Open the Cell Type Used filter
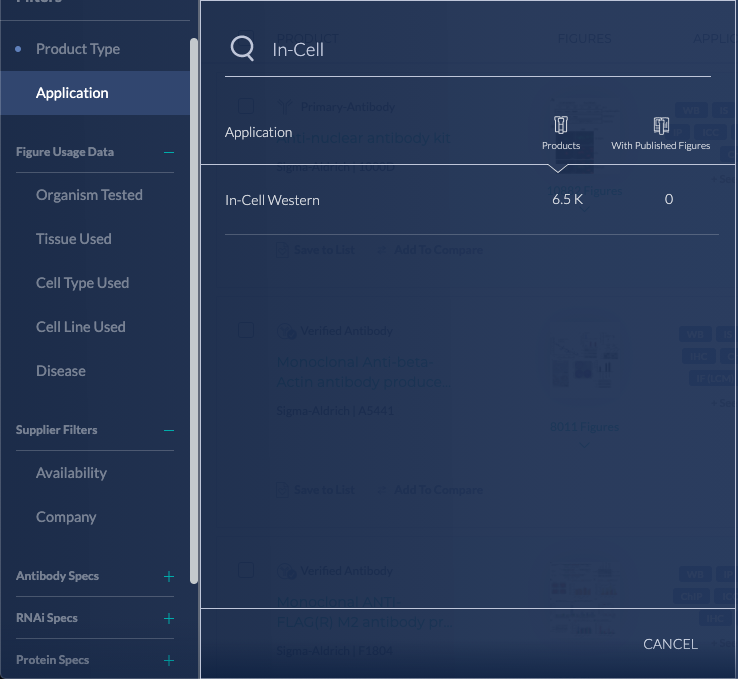 [82, 283]
